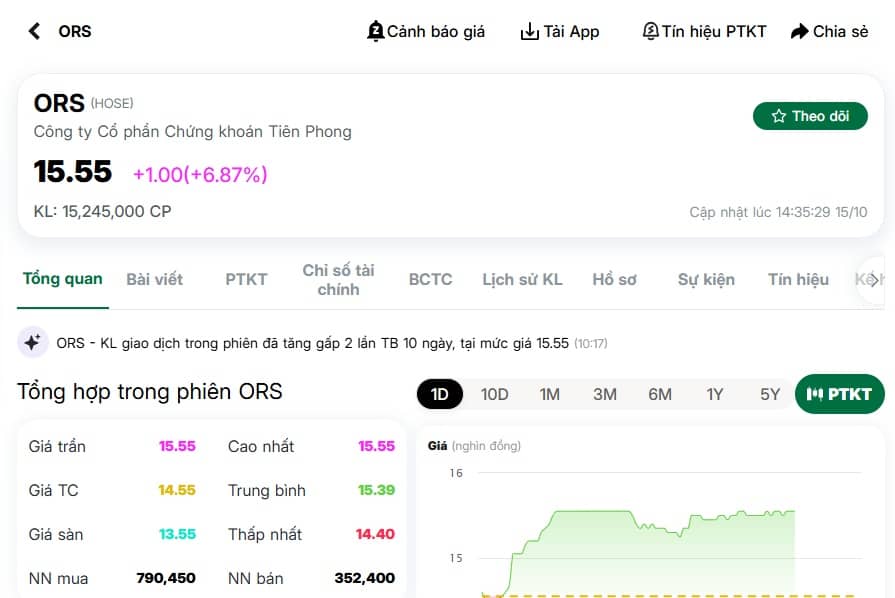
Task: Click volume KL: 15,245,000 CP
Action: pos(102,212)
